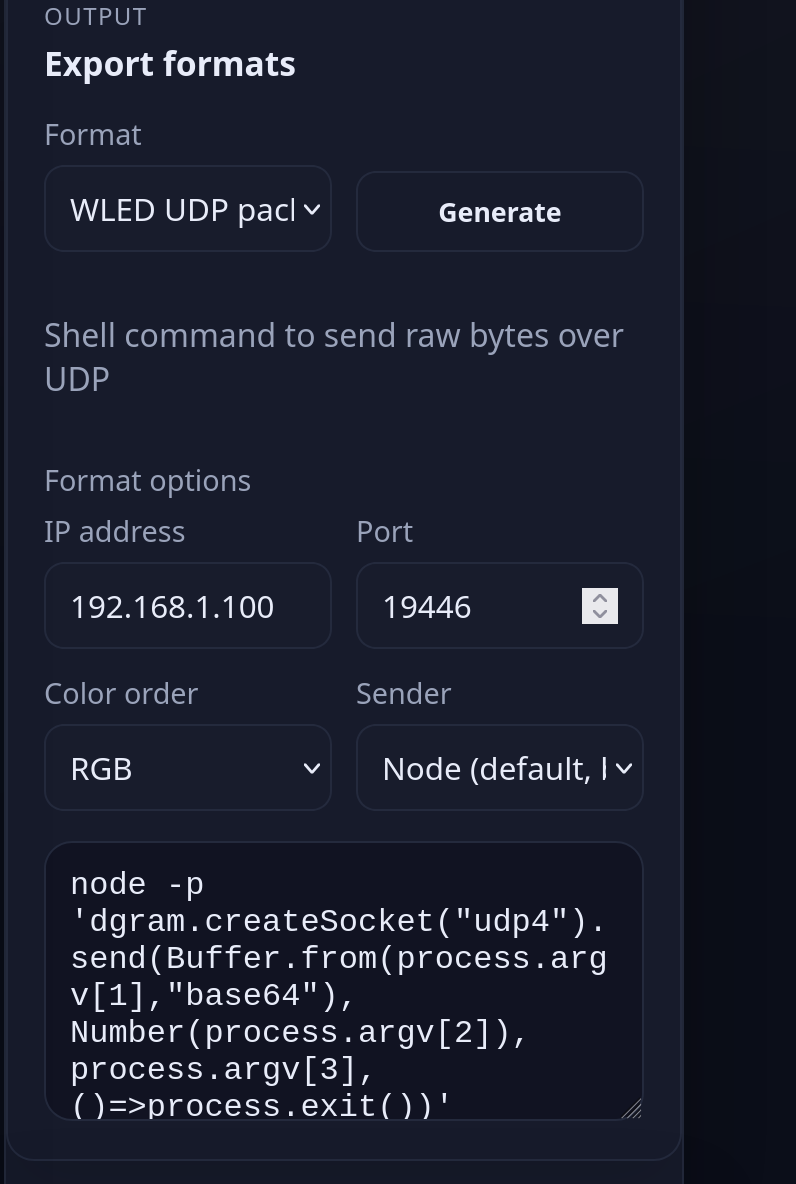Click the Color order label
This screenshot has height=1184, width=796.
[x=121, y=693]
